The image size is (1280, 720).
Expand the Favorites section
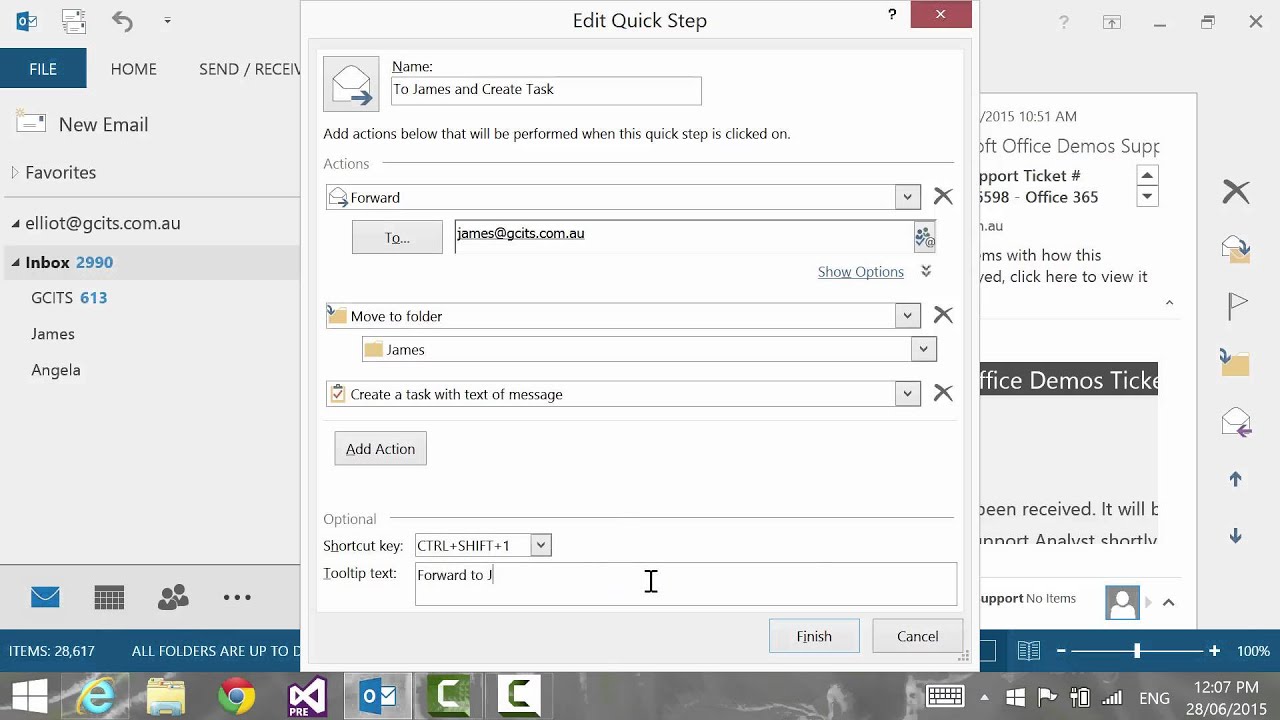tap(15, 172)
